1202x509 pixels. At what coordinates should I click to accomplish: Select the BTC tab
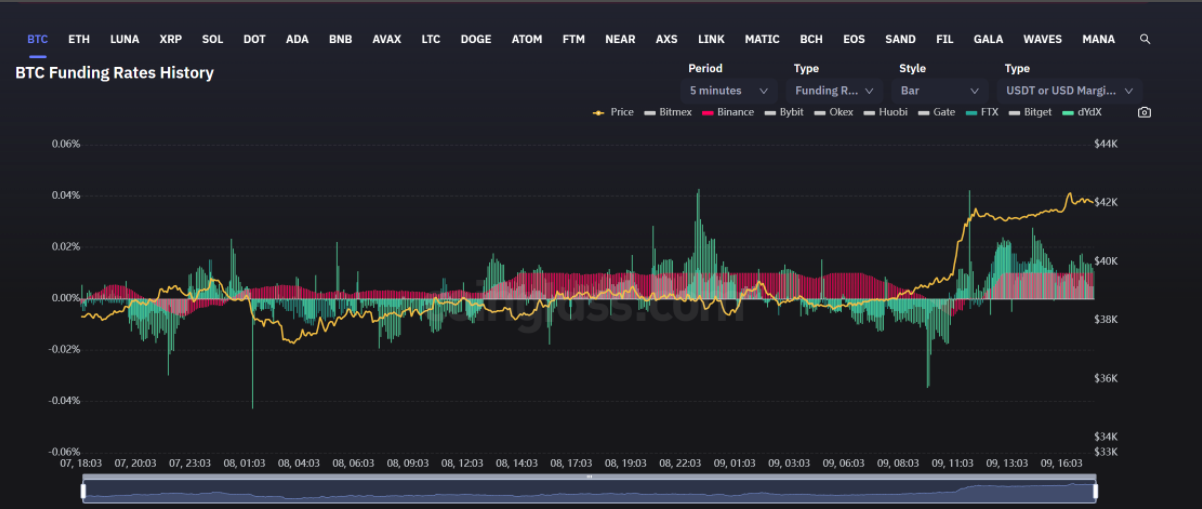tap(37, 39)
